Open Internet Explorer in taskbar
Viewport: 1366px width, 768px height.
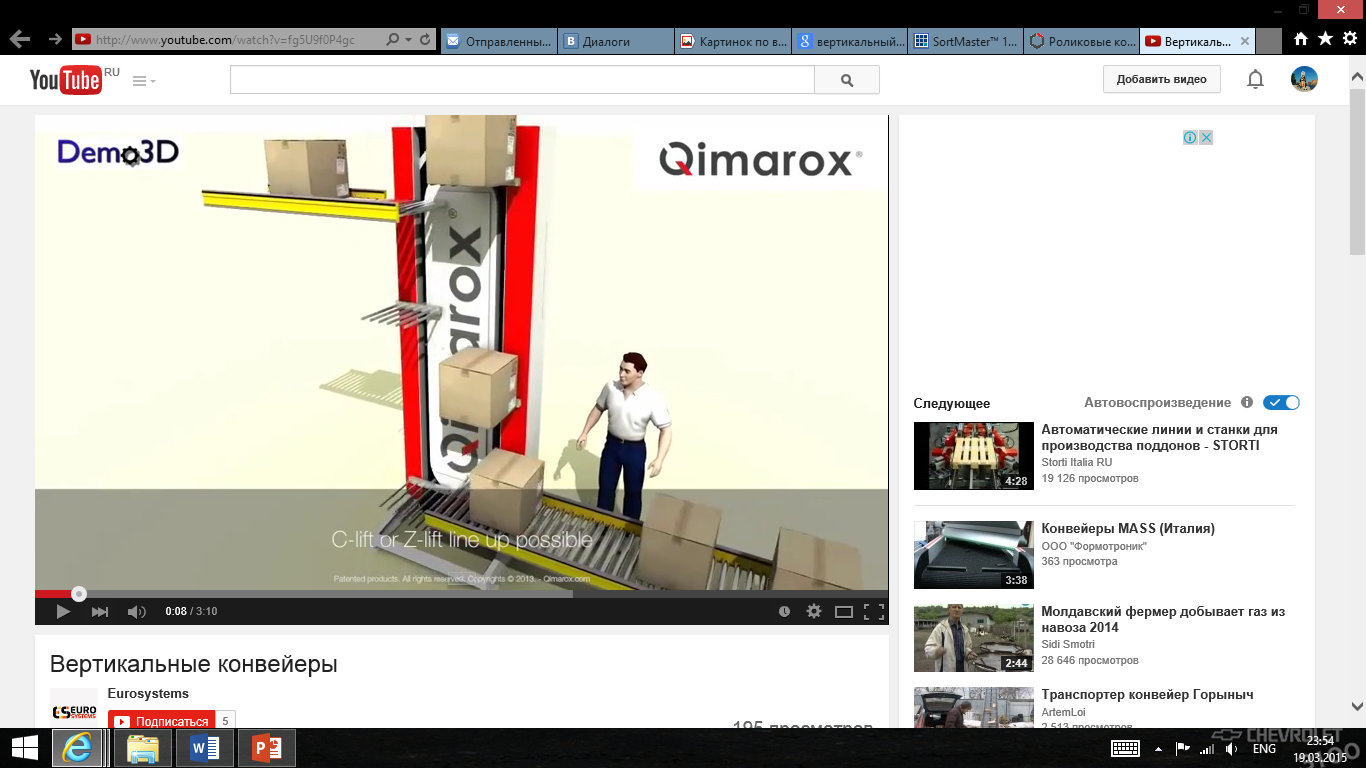coord(78,748)
